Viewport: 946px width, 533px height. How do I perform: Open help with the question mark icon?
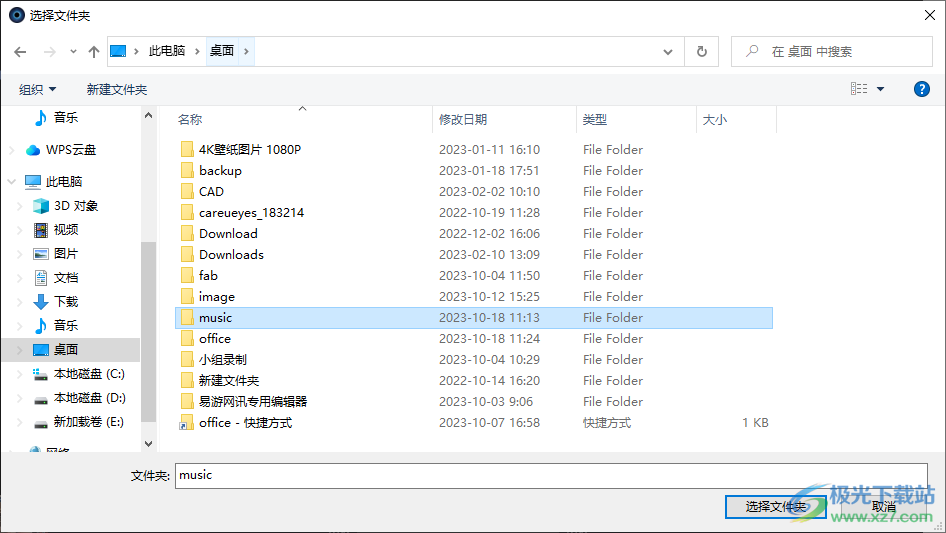[921, 89]
